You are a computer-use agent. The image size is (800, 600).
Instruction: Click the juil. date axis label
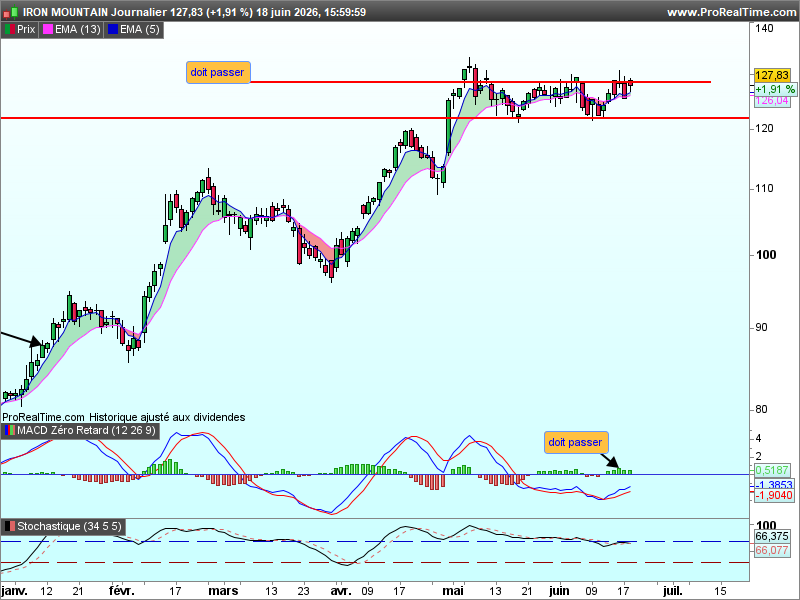672,591
